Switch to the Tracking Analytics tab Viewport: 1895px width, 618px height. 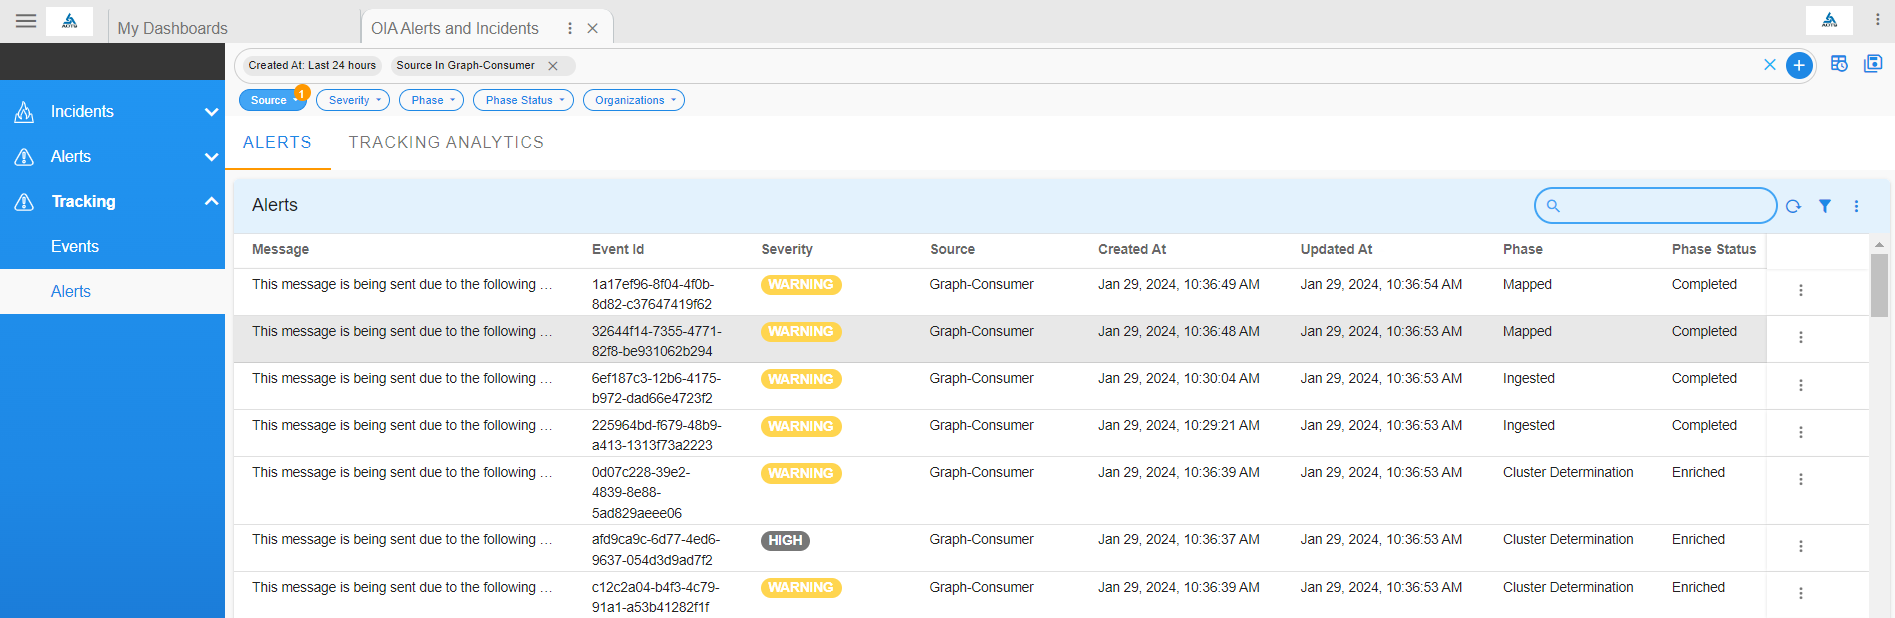(x=446, y=143)
